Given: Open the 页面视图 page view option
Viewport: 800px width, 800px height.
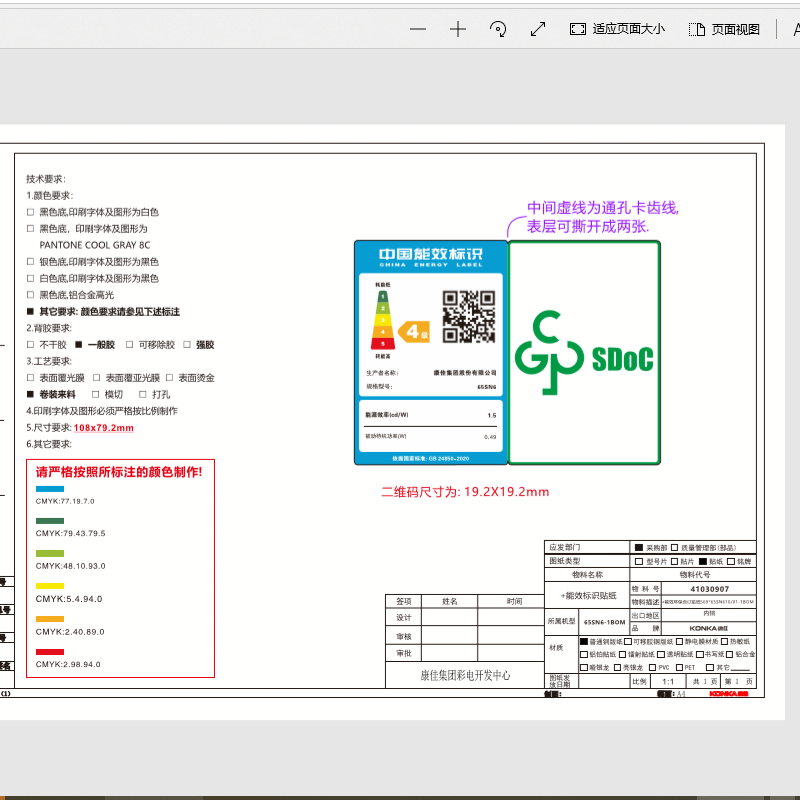Looking at the screenshot, I should pos(724,29).
